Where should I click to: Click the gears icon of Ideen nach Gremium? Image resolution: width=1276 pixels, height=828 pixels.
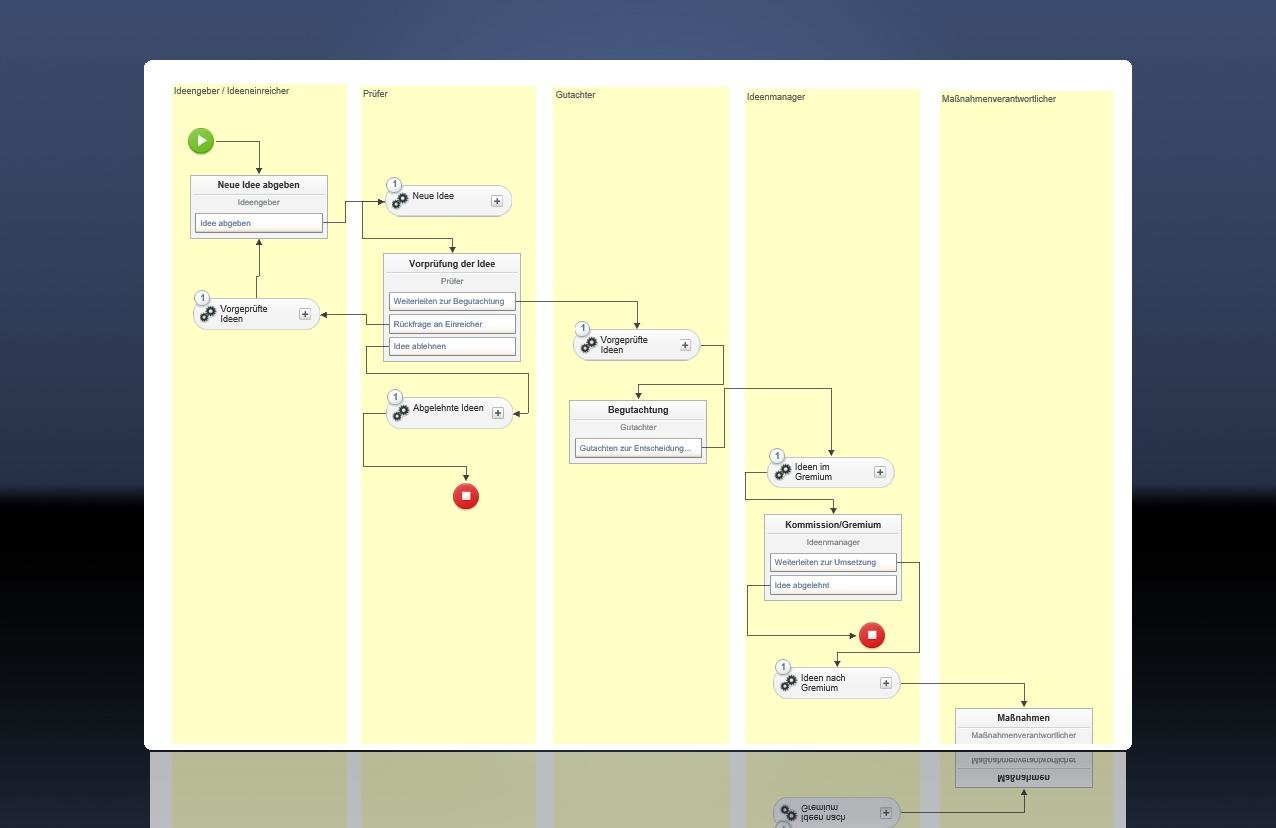[789, 683]
